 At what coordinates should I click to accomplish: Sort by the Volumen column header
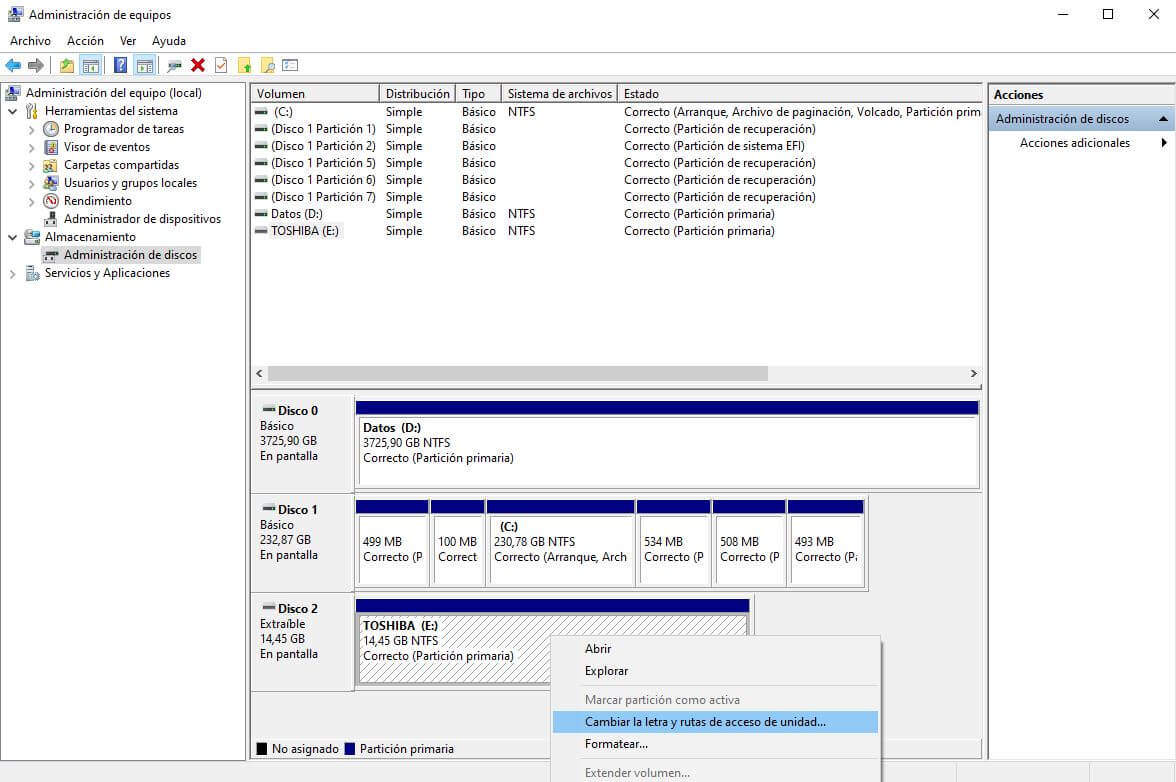pos(315,94)
